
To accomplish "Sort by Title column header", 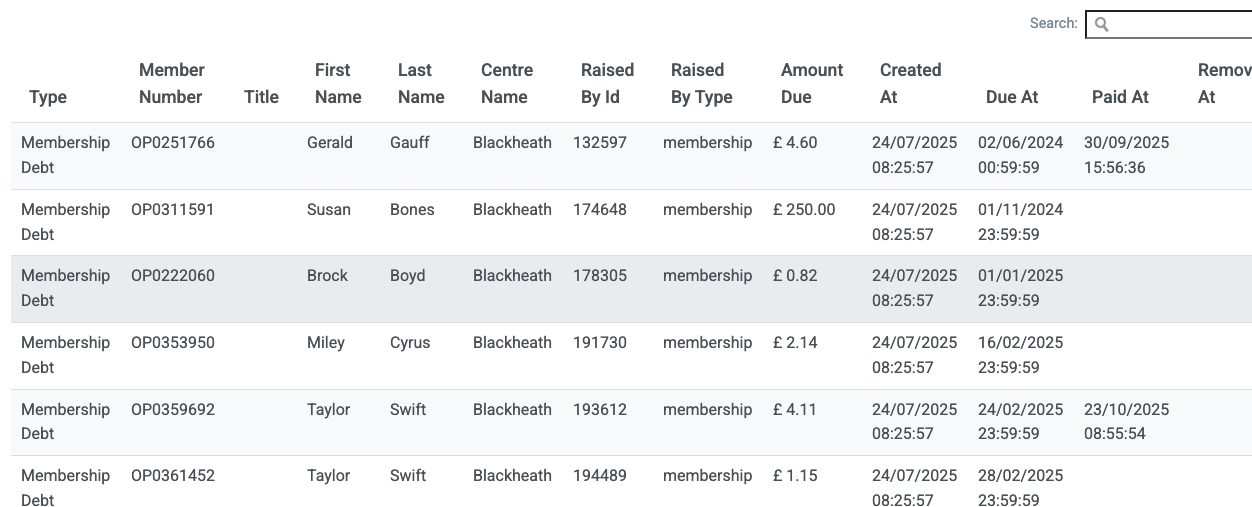I will pyautogui.click(x=261, y=97).
